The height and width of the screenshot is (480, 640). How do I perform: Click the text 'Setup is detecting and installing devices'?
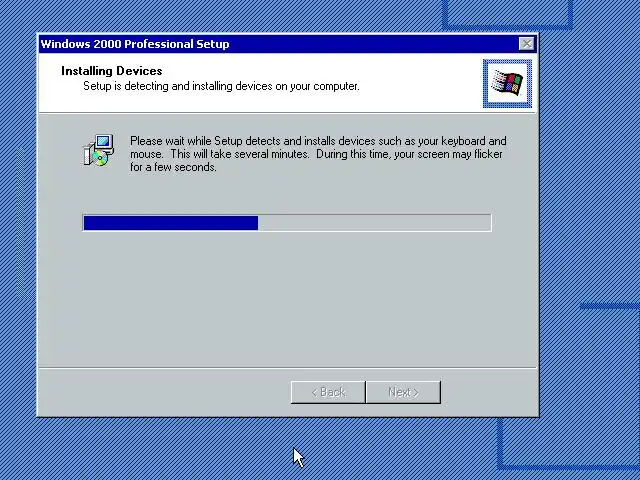[x=178, y=87]
